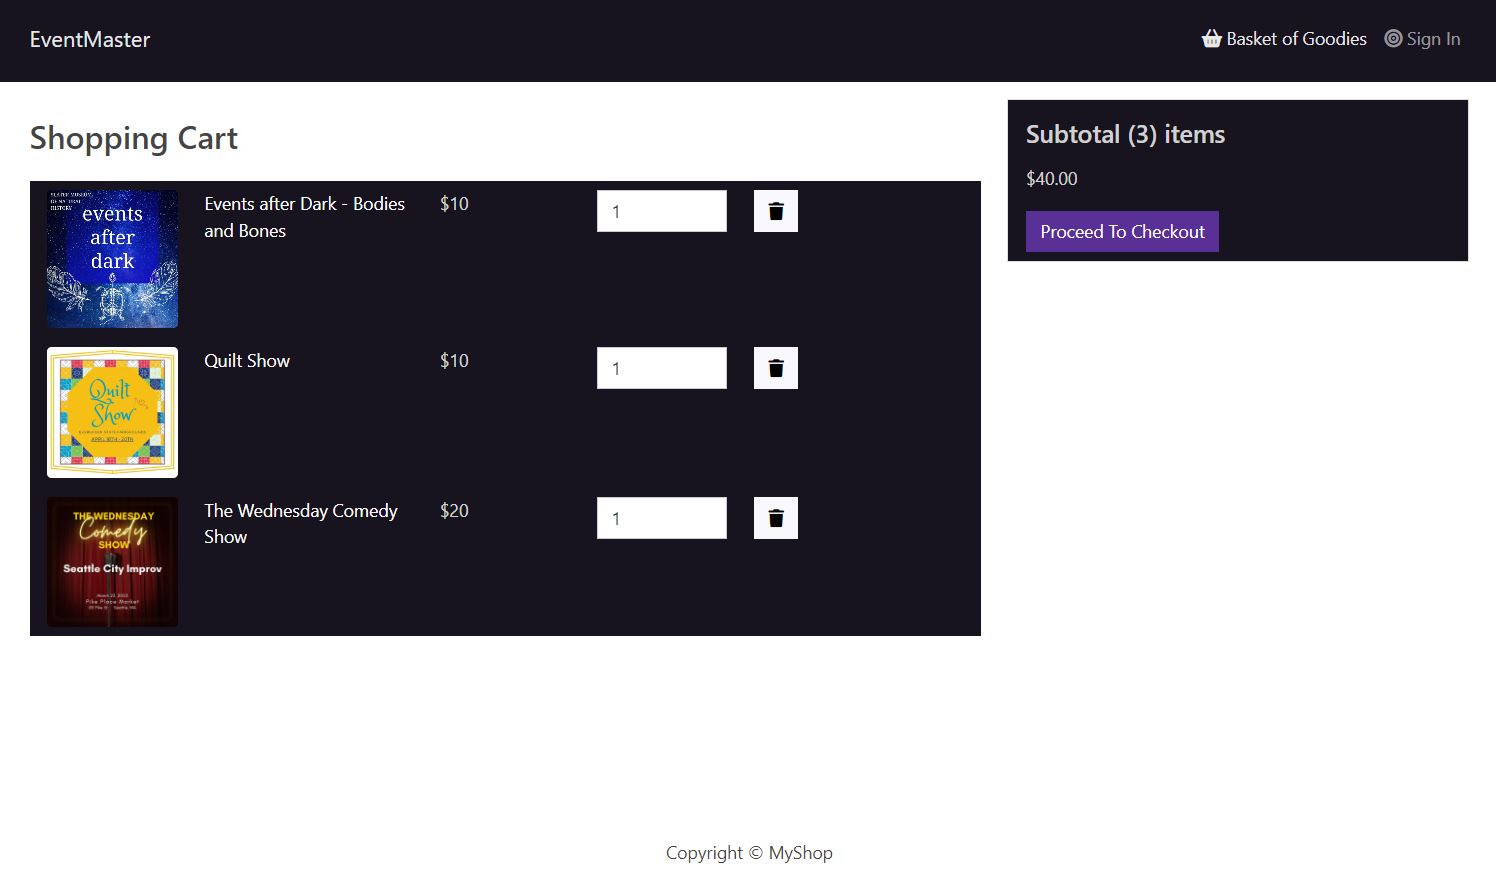
Task: Open the Events after Dark poster thumbnail
Action: (112, 258)
